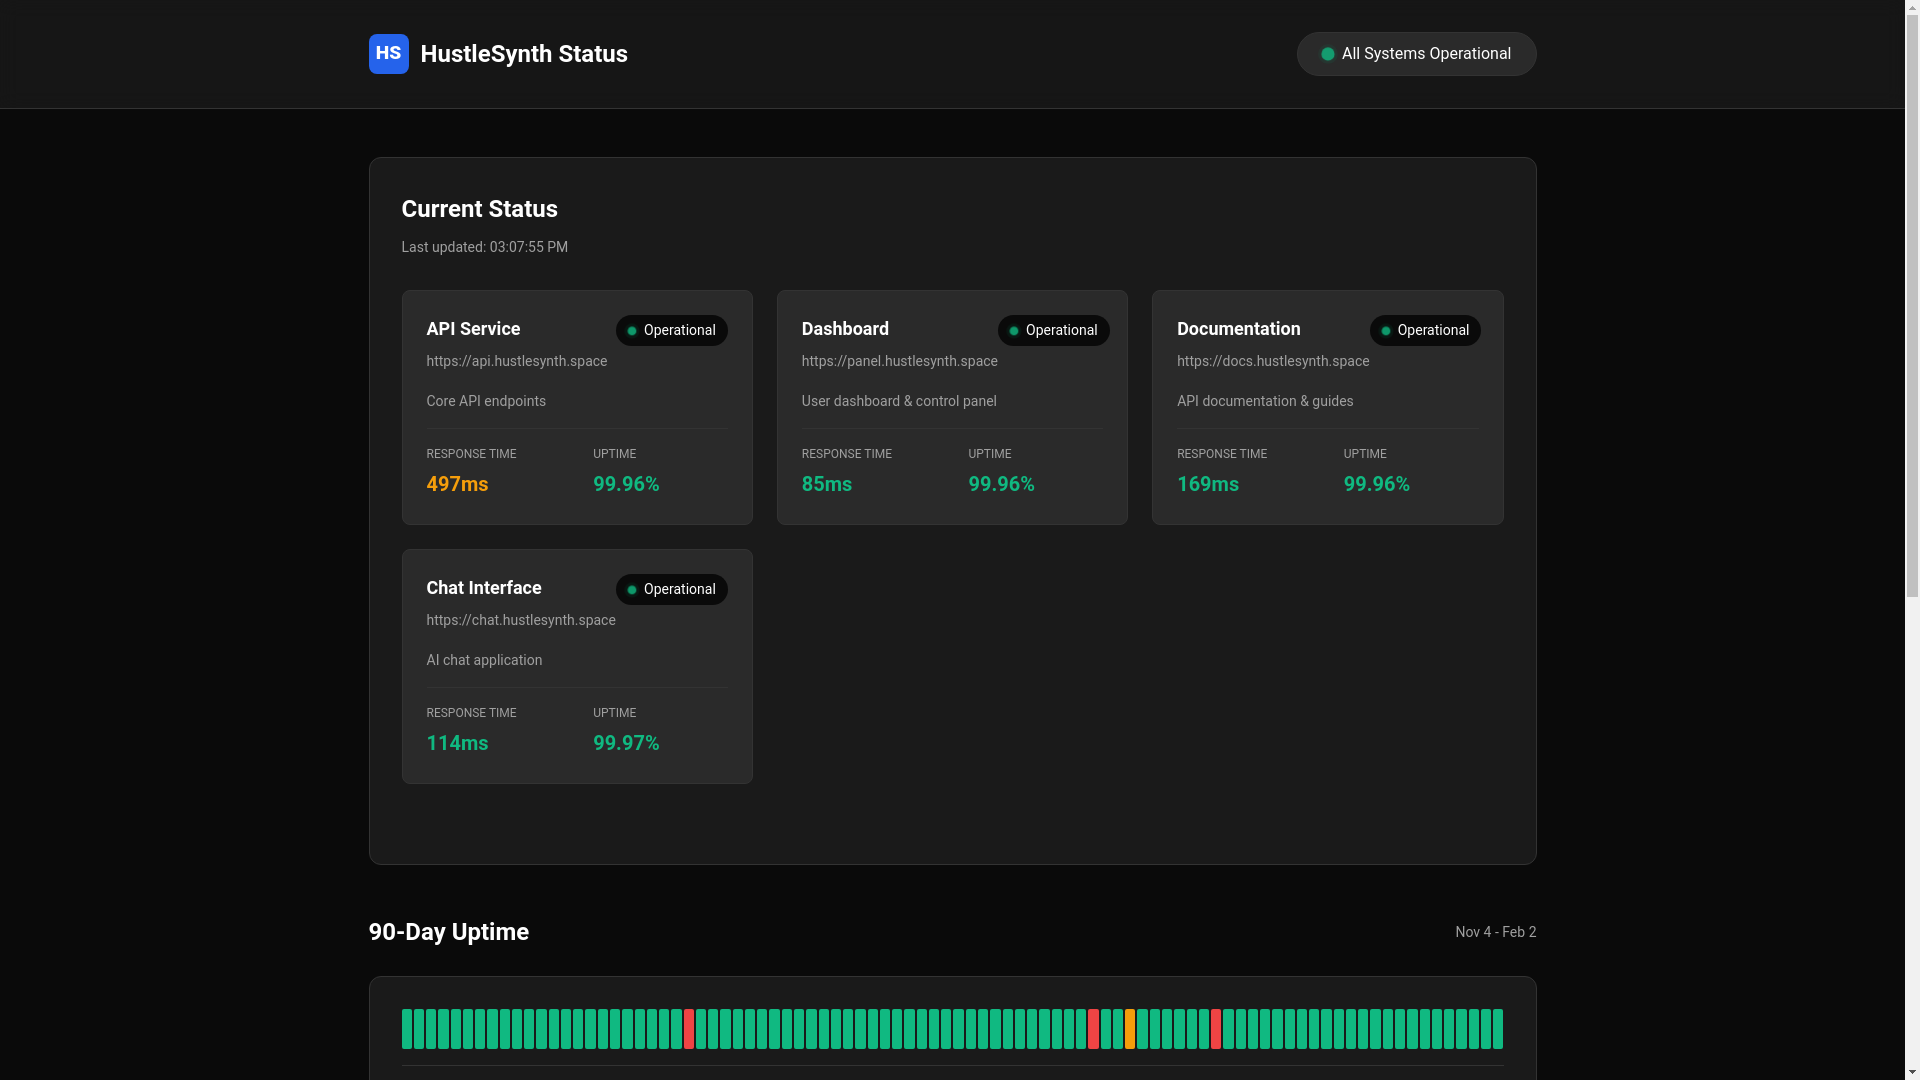Click the scrollbar down arrow
The image size is (1920, 1080).
[x=1912, y=1072]
